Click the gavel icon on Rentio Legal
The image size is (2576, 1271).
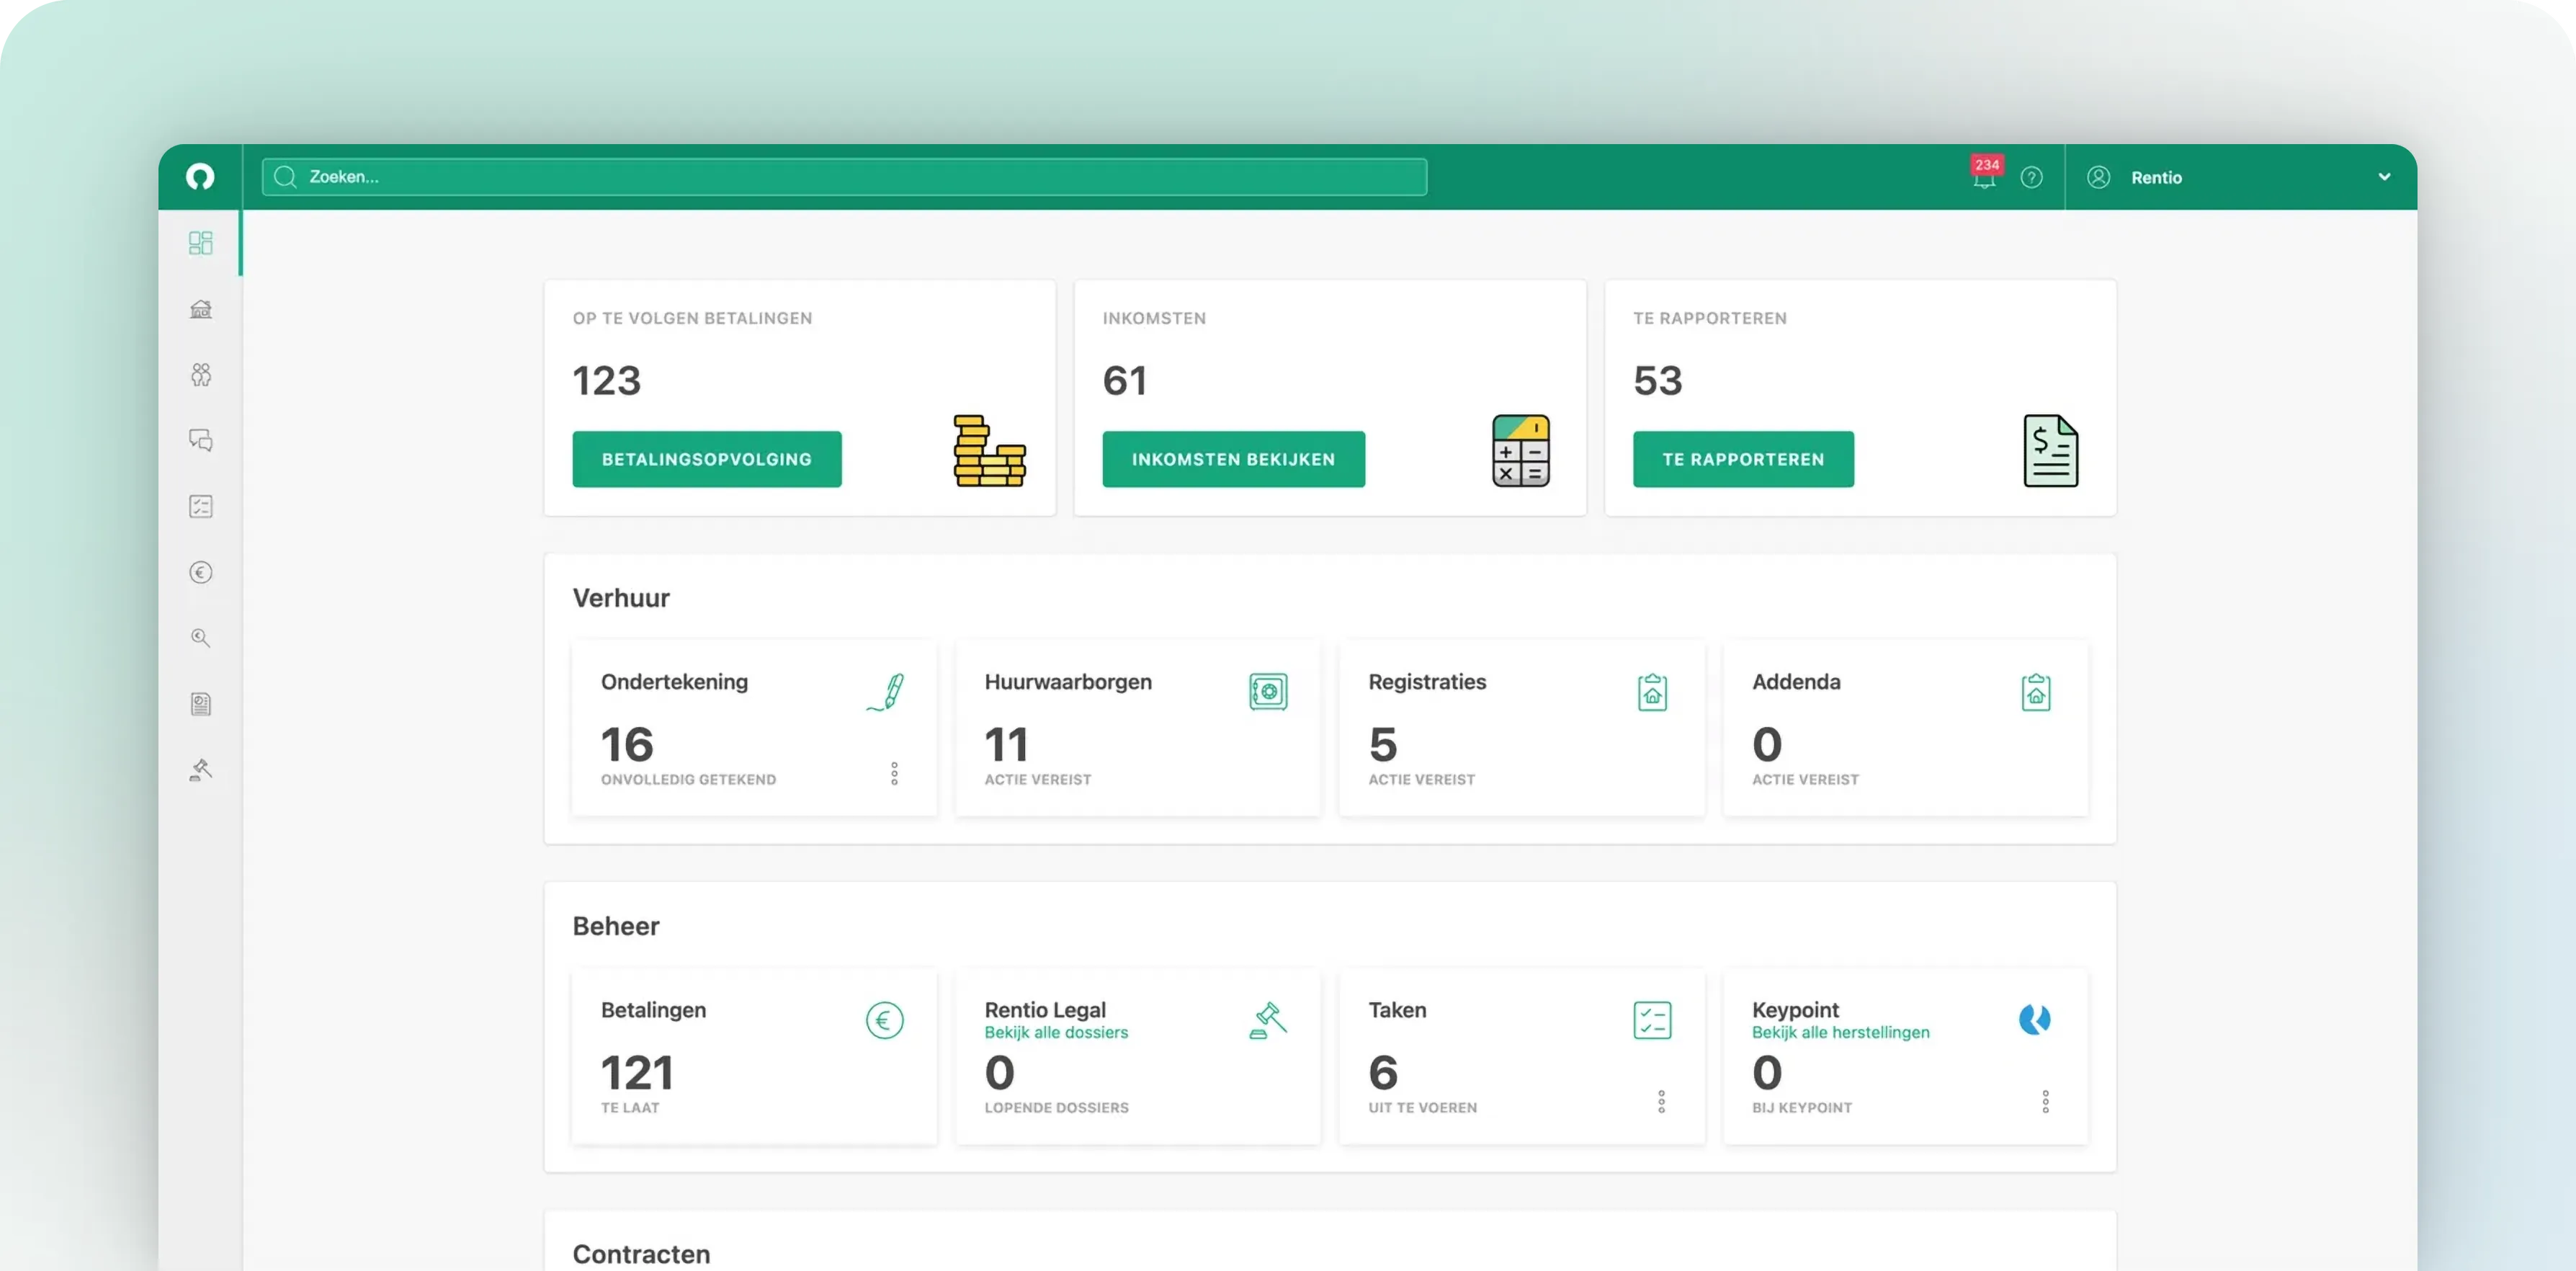point(1268,1020)
